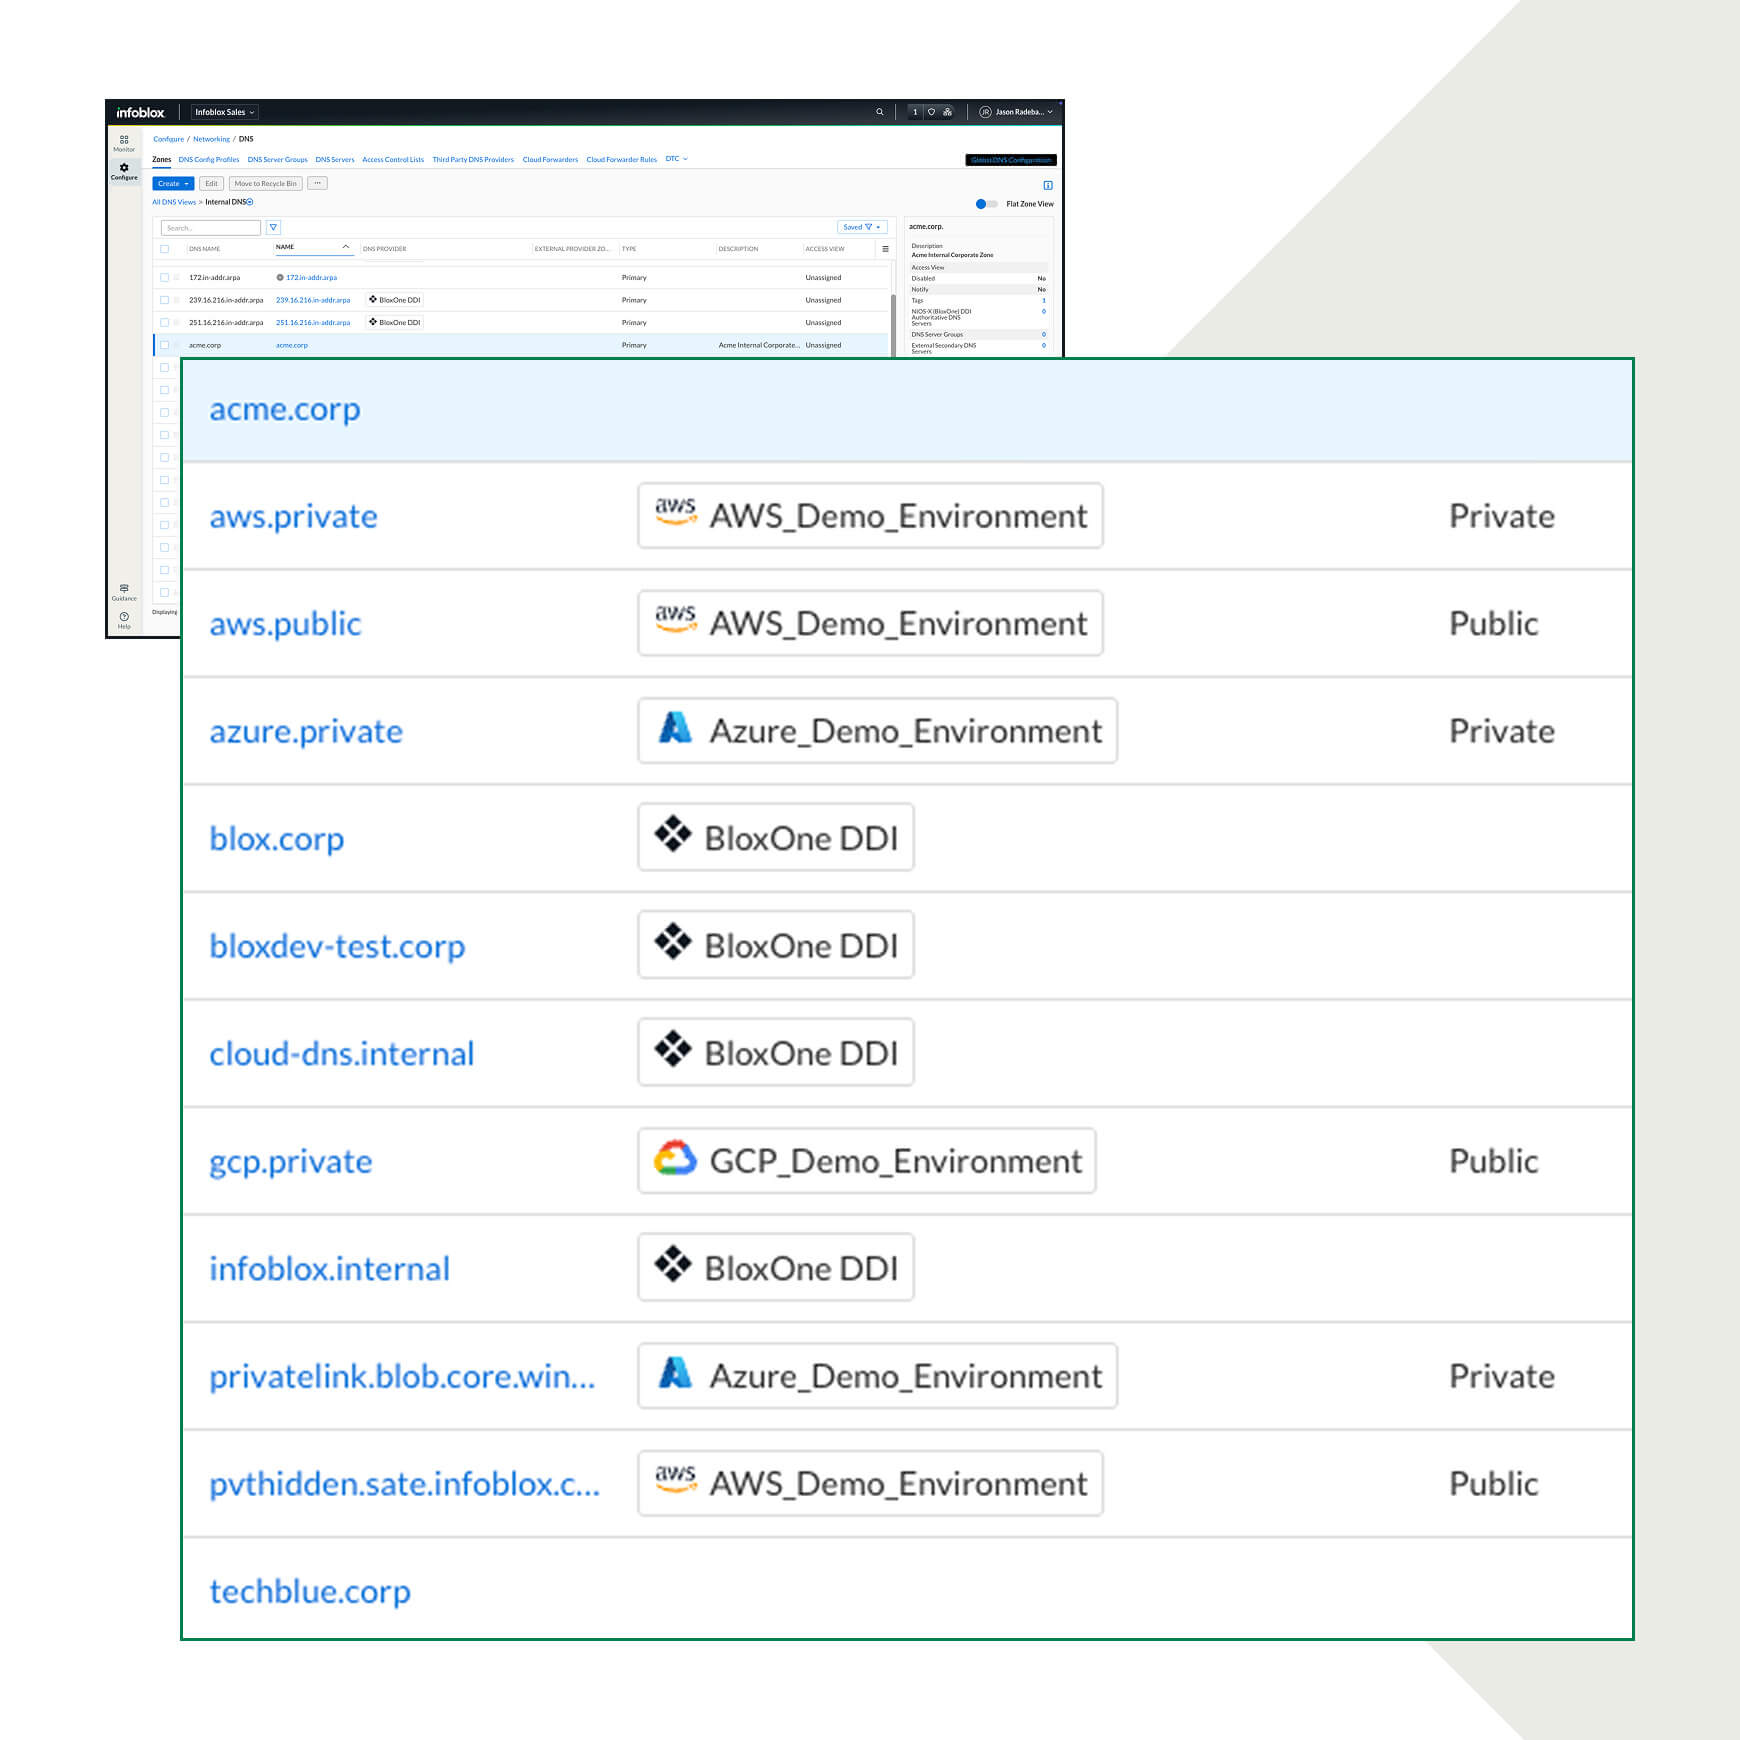Open the Infoblox Sales account dropdown
The image size is (1740, 1740).
225,112
